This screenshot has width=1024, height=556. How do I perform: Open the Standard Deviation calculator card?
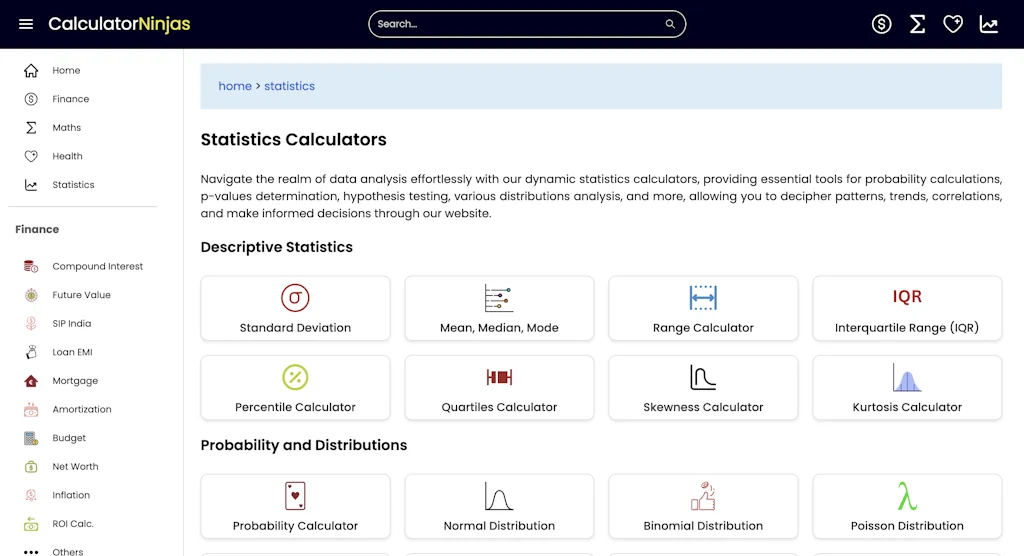point(295,309)
